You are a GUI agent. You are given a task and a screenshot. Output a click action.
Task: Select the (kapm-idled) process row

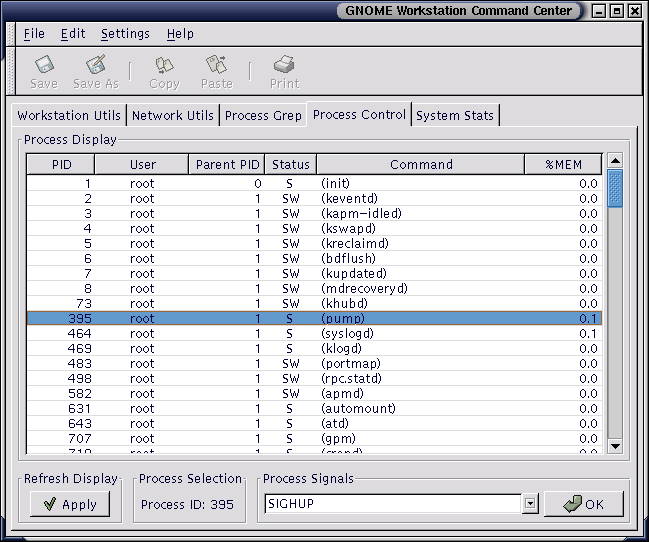click(x=314, y=213)
